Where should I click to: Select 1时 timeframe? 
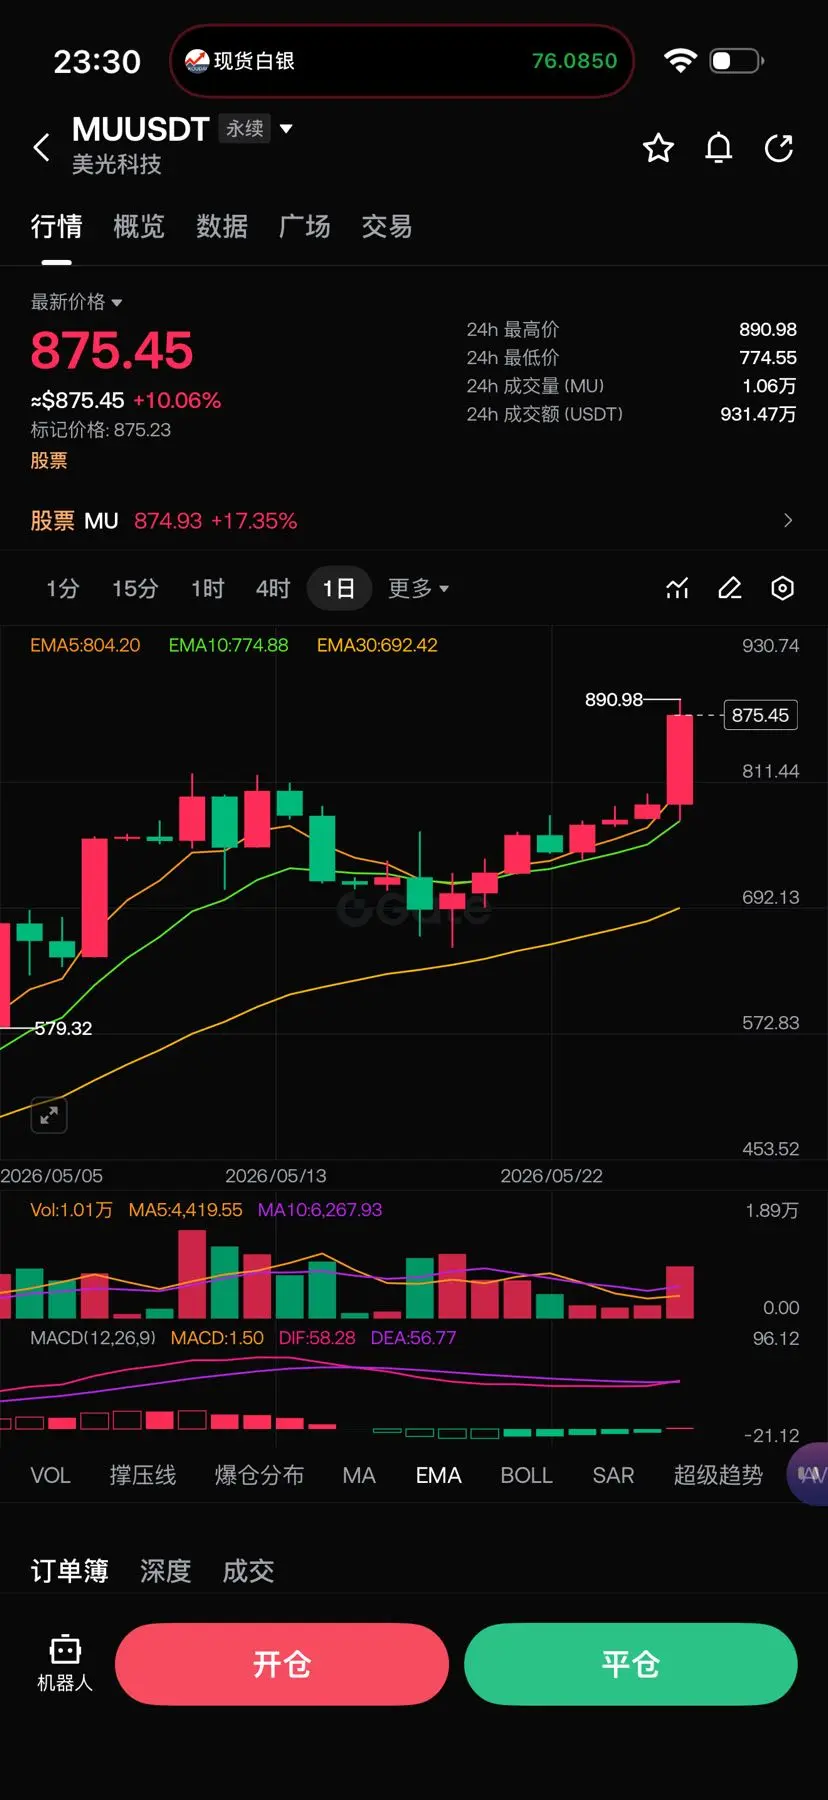click(x=208, y=588)
